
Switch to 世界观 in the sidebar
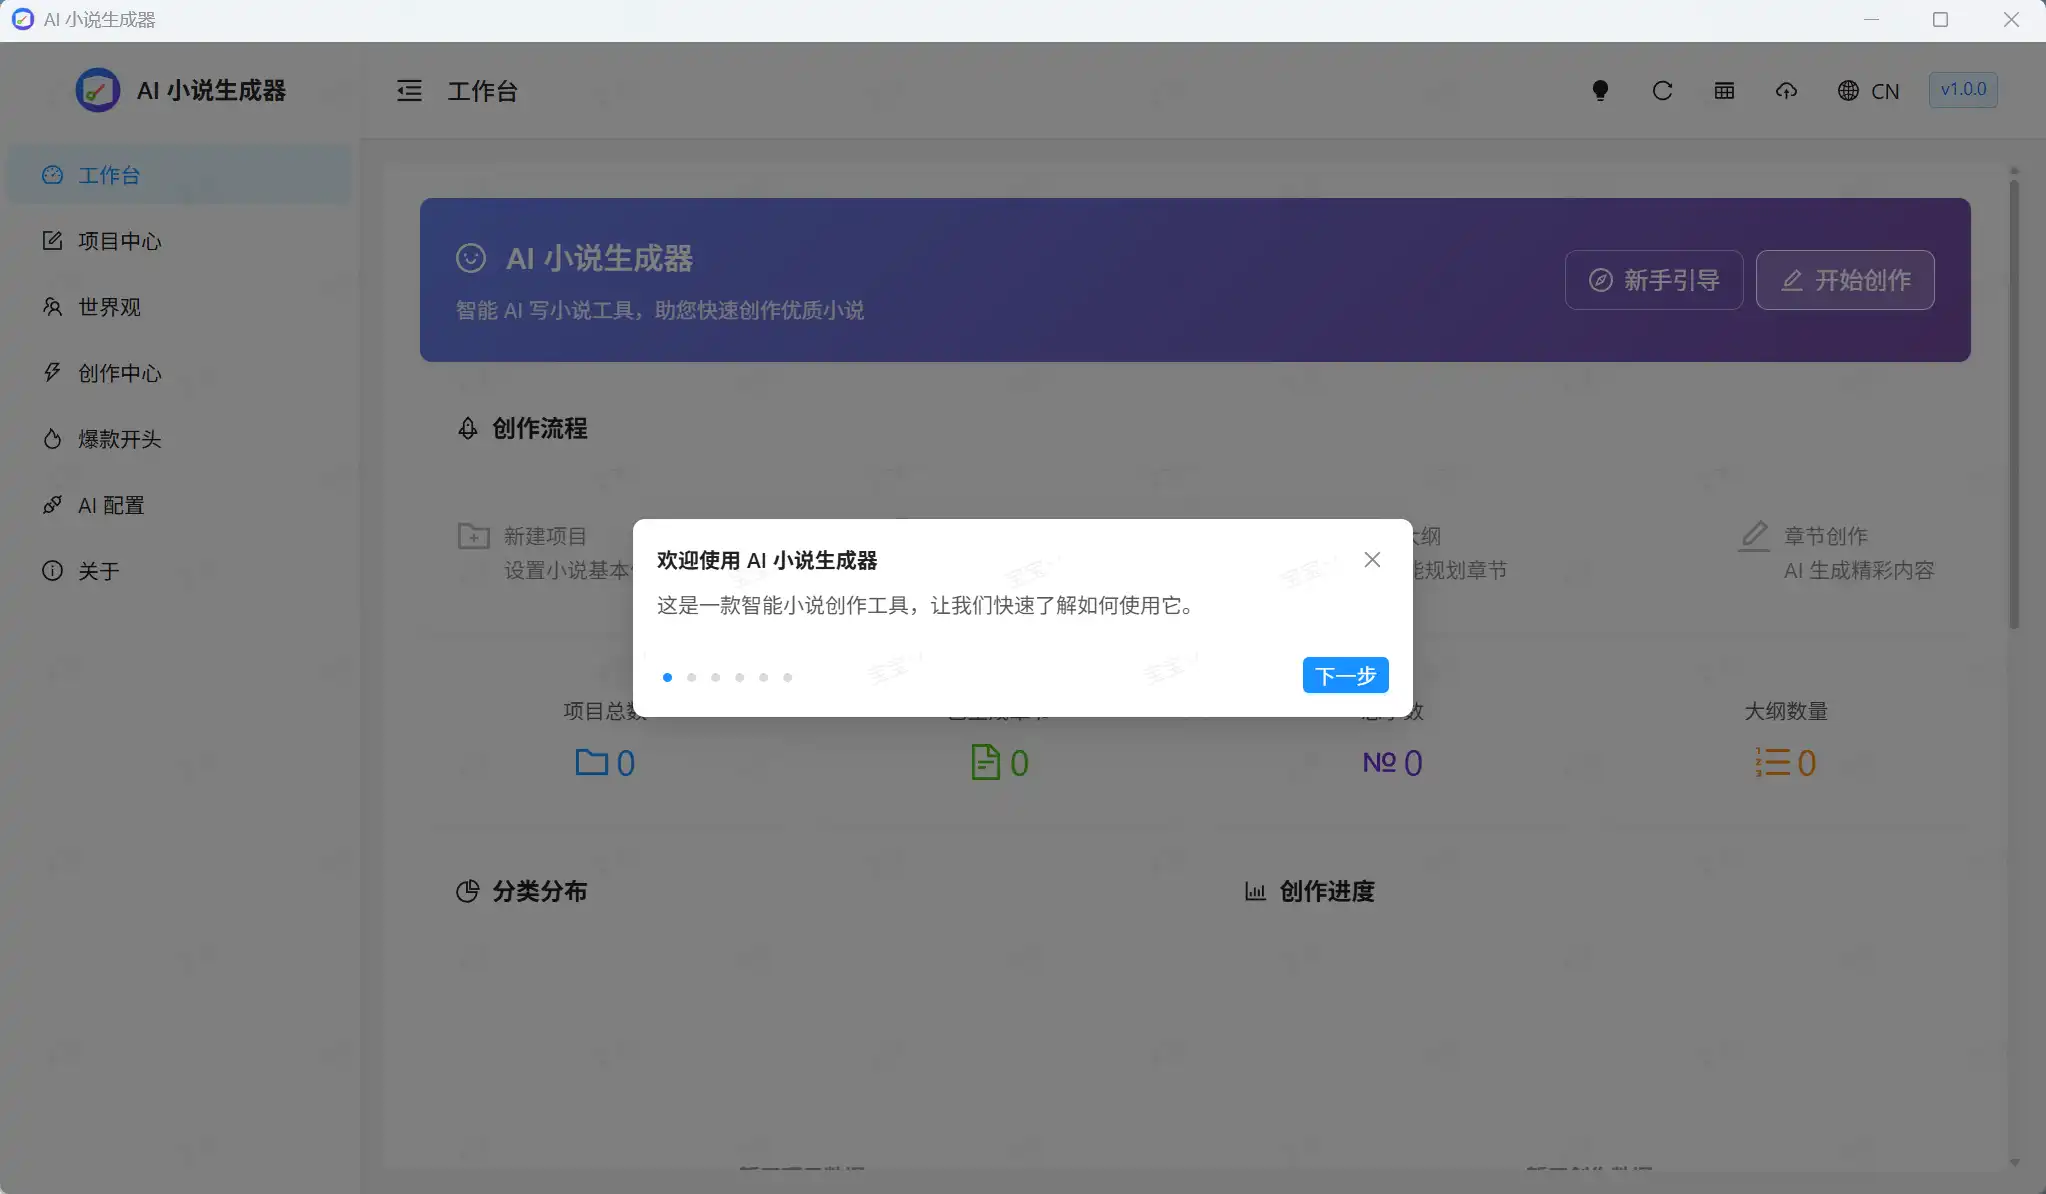[x=110, y=307]
